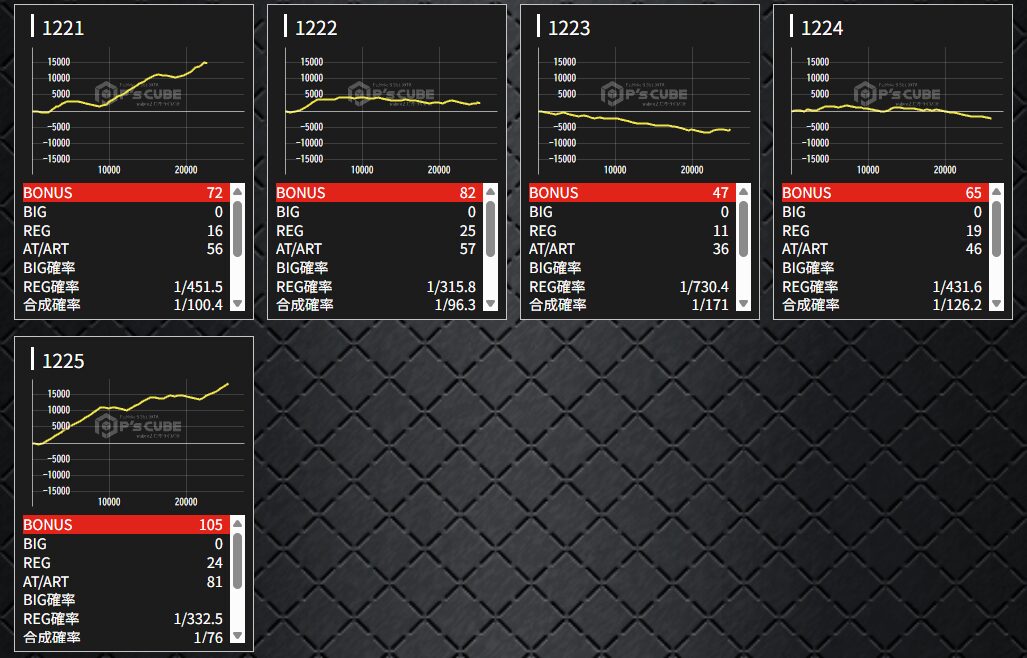
Task: Click scrollbar thumb in machine 1223 stats
Action: pos(743,228)
